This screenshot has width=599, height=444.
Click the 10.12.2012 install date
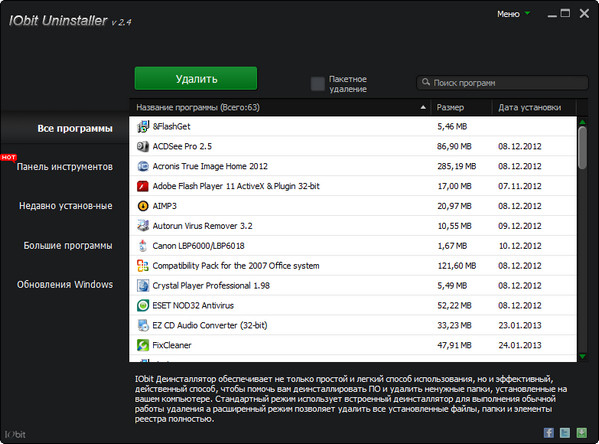pyautogui.click(x=520, y=246)
